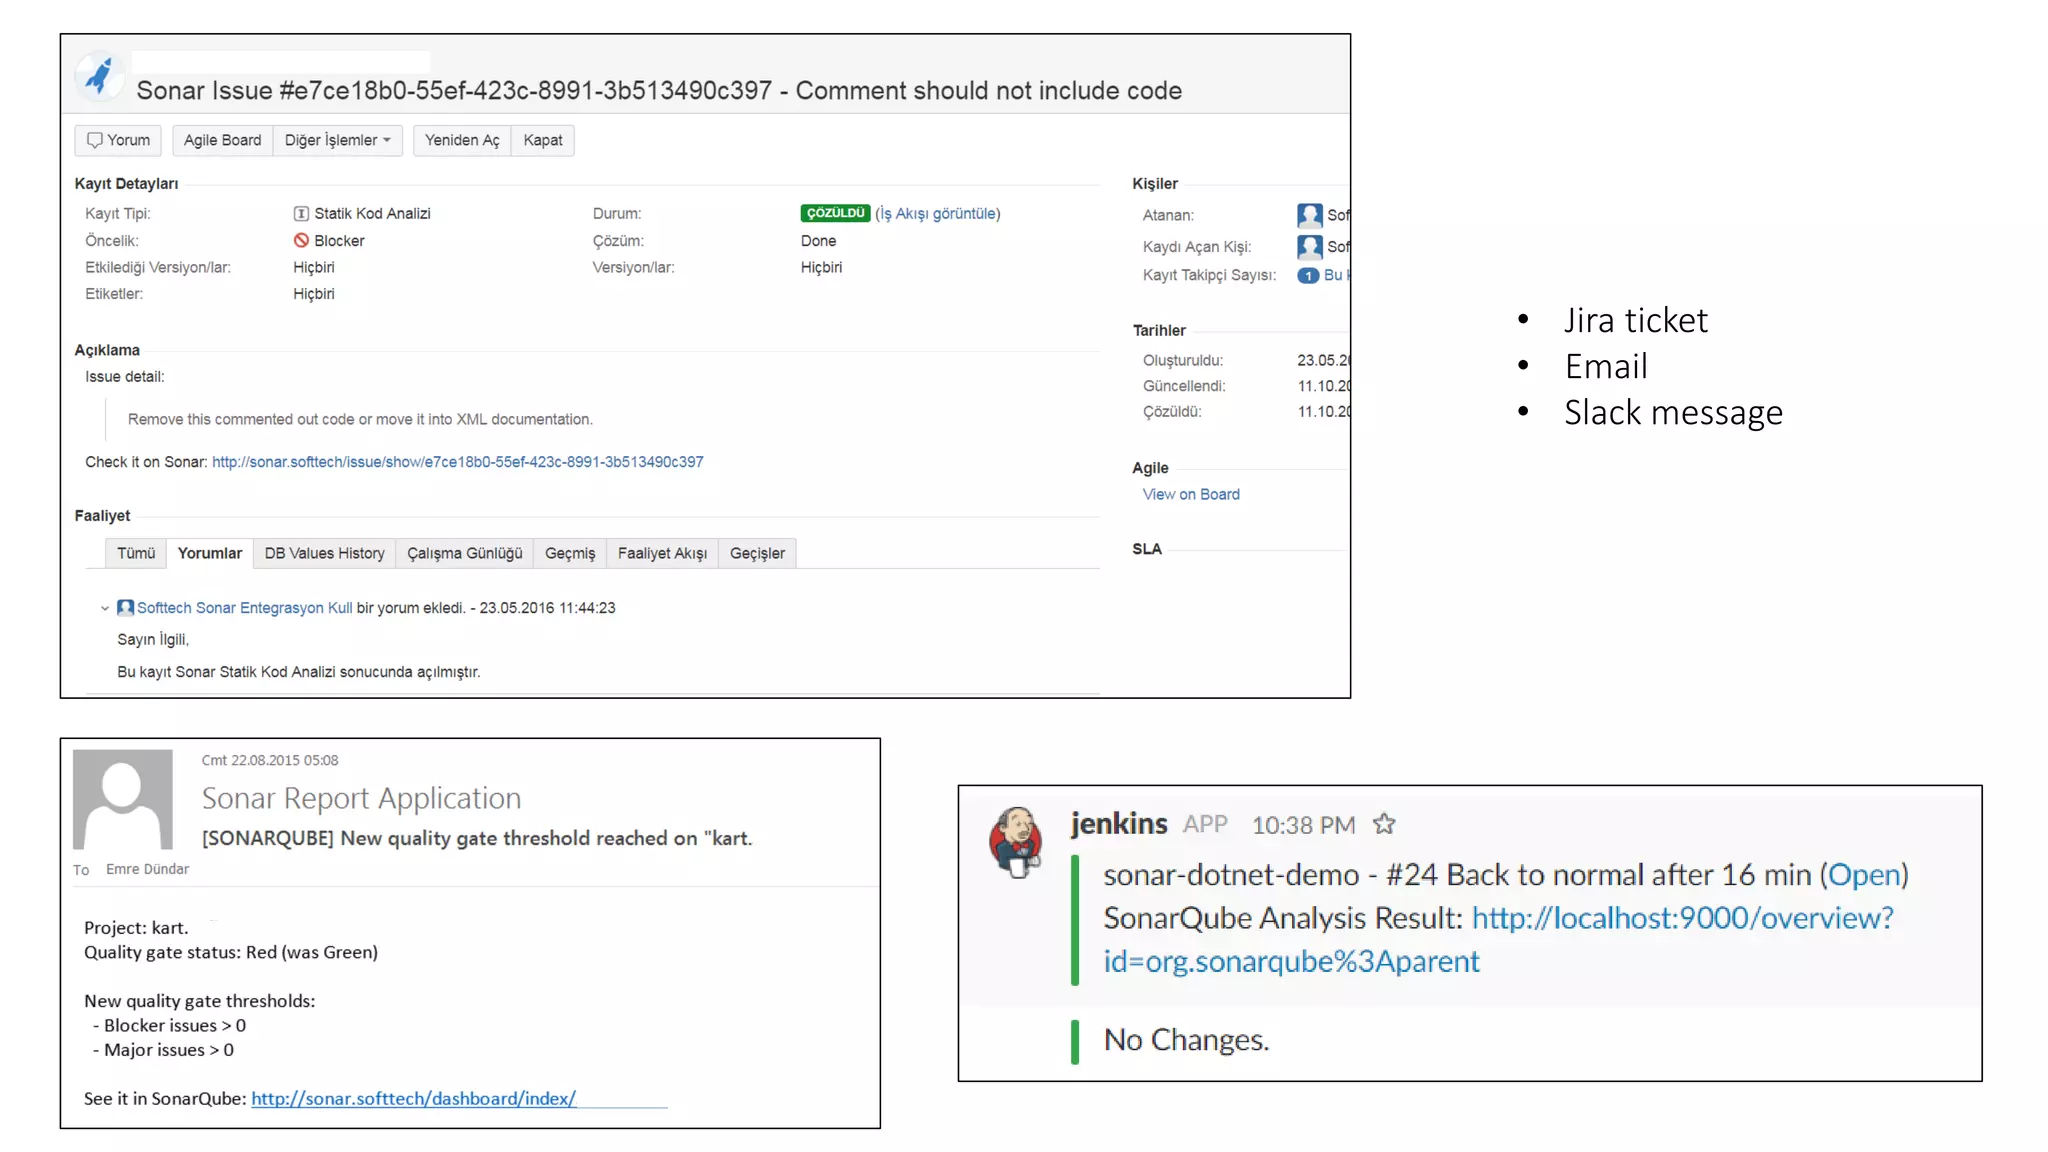Click the jenkins sender name in Slack

click(x=1119, y=823)
